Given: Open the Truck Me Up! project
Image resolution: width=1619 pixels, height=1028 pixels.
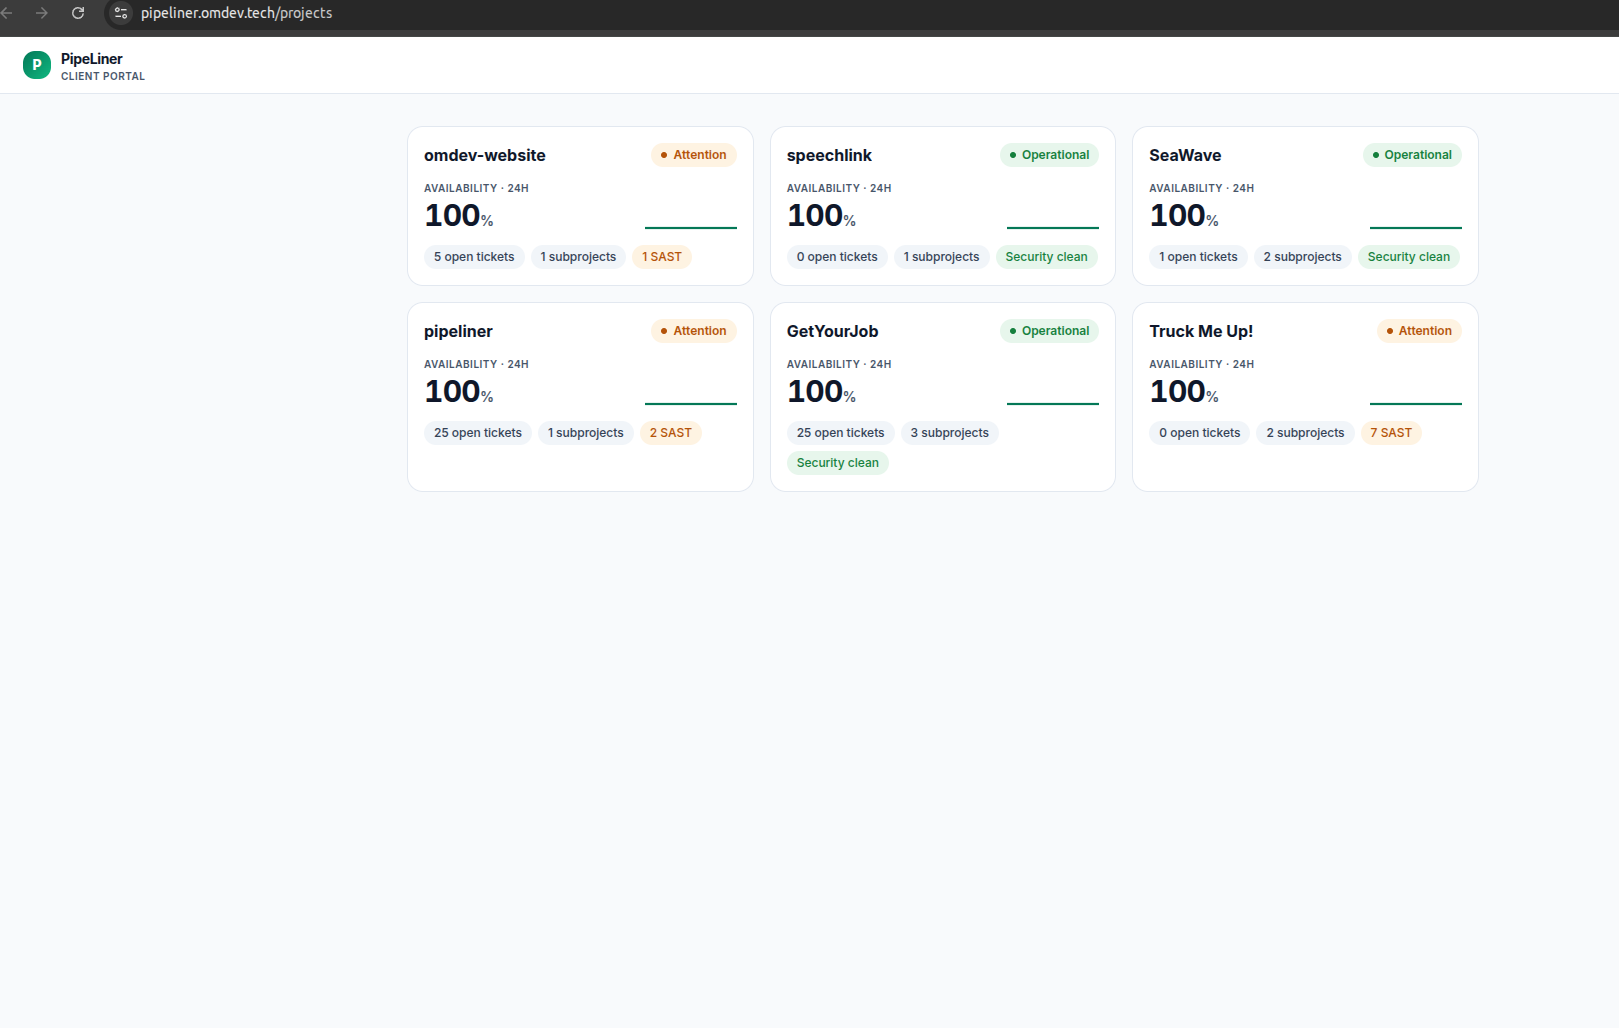Looking at the screenshot, I should (x=1201, y=331).
